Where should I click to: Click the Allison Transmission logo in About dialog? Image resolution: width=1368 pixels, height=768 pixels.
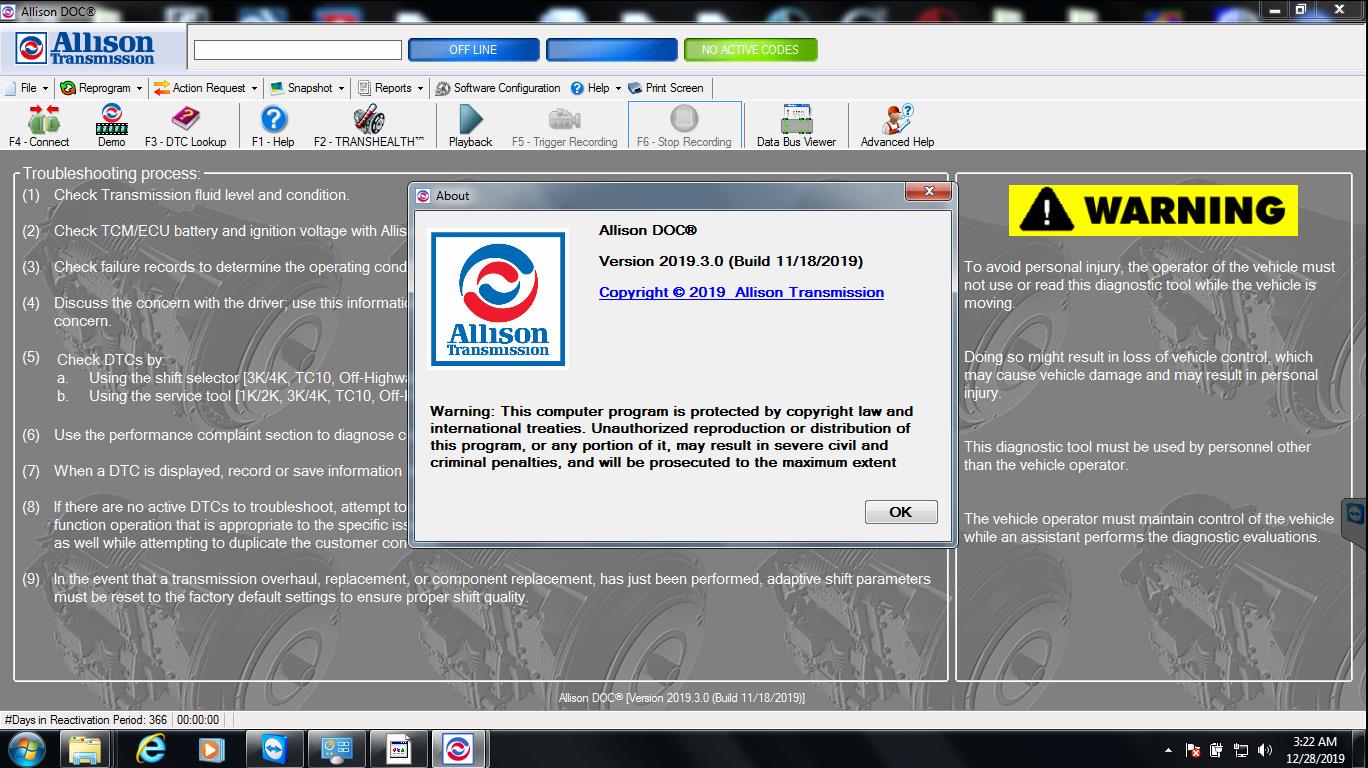click(498, 299)
